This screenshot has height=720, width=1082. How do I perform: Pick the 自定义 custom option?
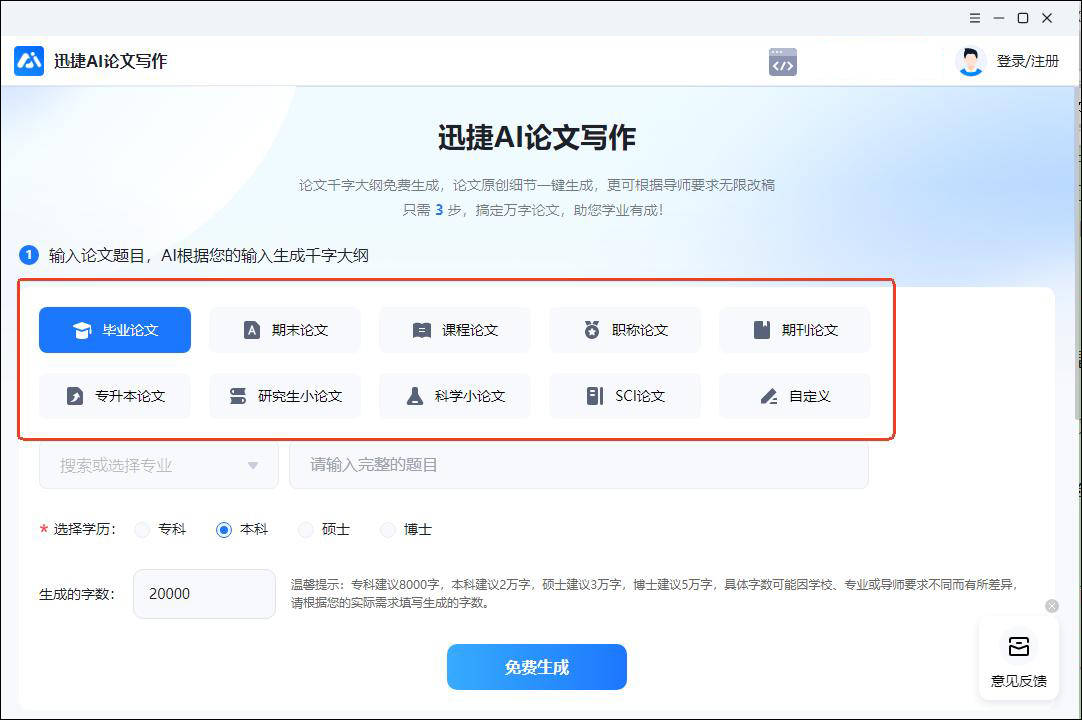coord(795,396)
